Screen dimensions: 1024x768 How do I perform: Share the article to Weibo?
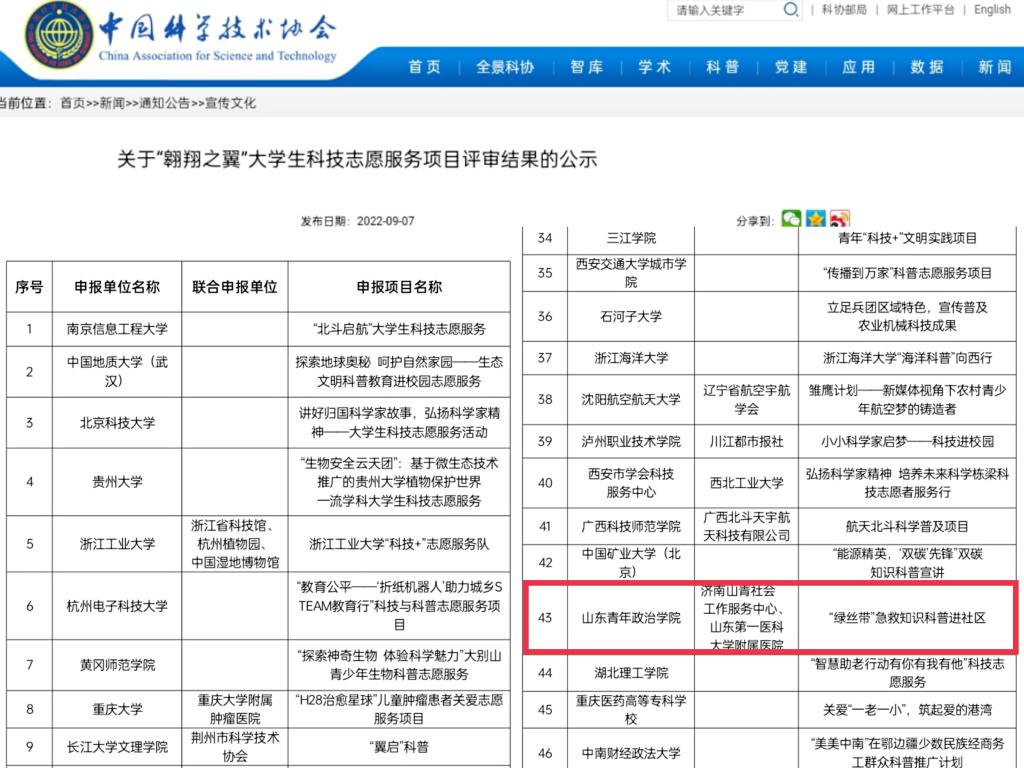pyautogui.click(x=840, y=219)
